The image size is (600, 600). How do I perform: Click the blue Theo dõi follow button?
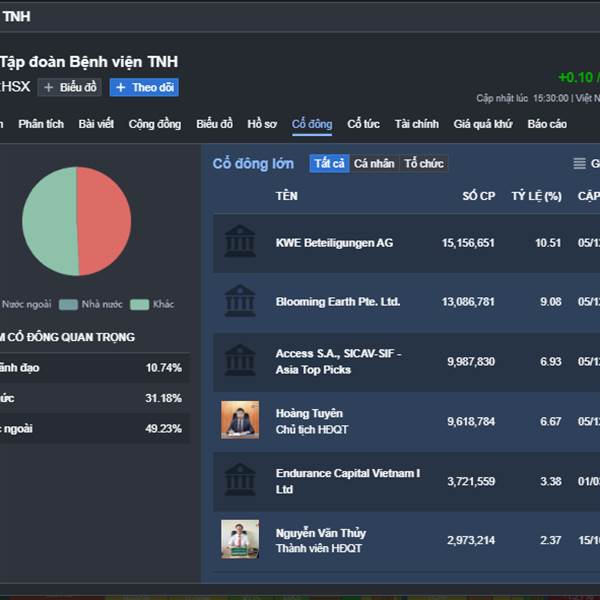click(x=144, y=87)
